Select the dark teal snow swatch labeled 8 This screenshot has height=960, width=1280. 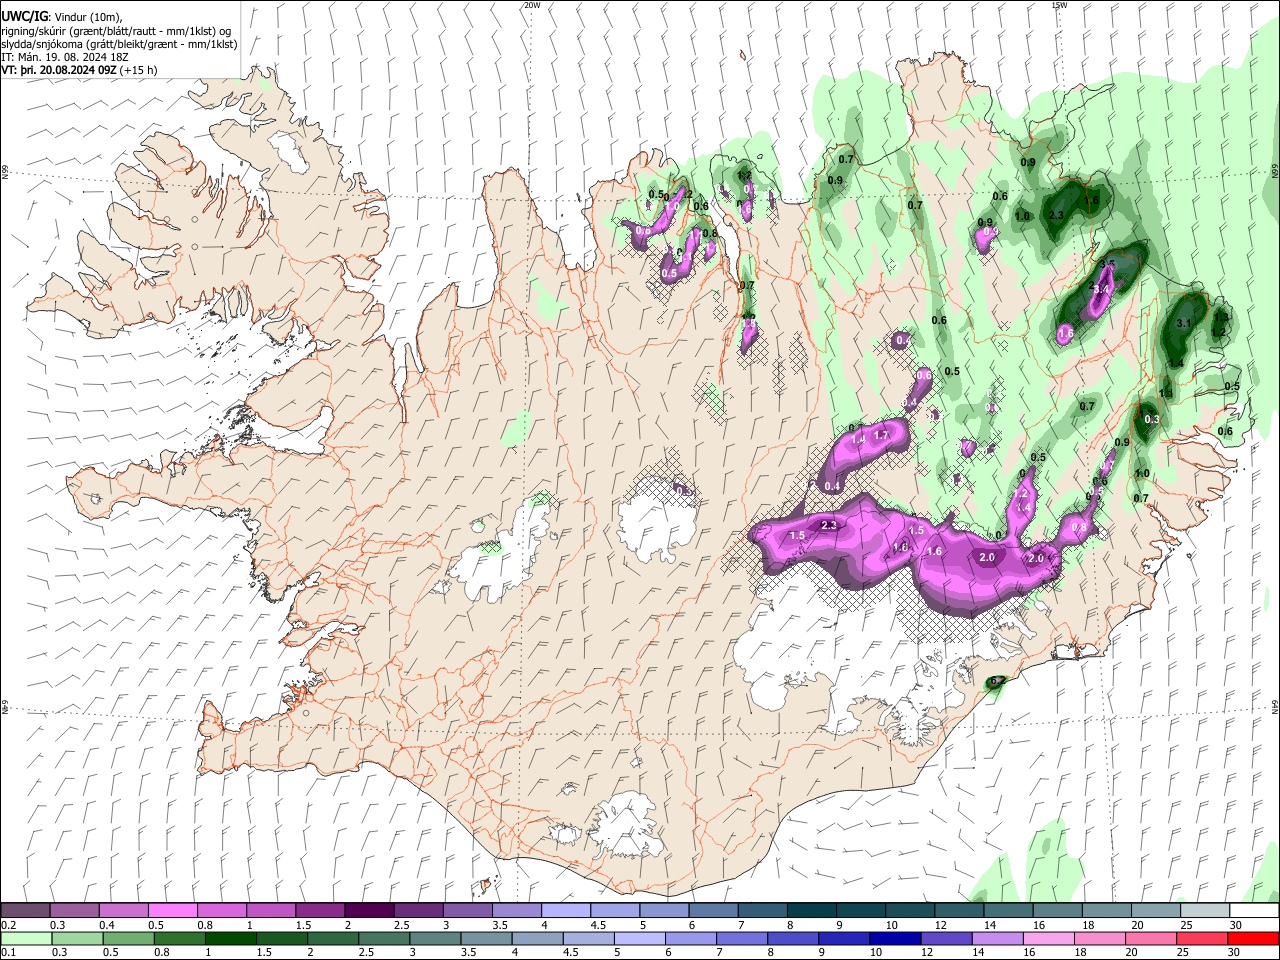(x=810, y=910)
